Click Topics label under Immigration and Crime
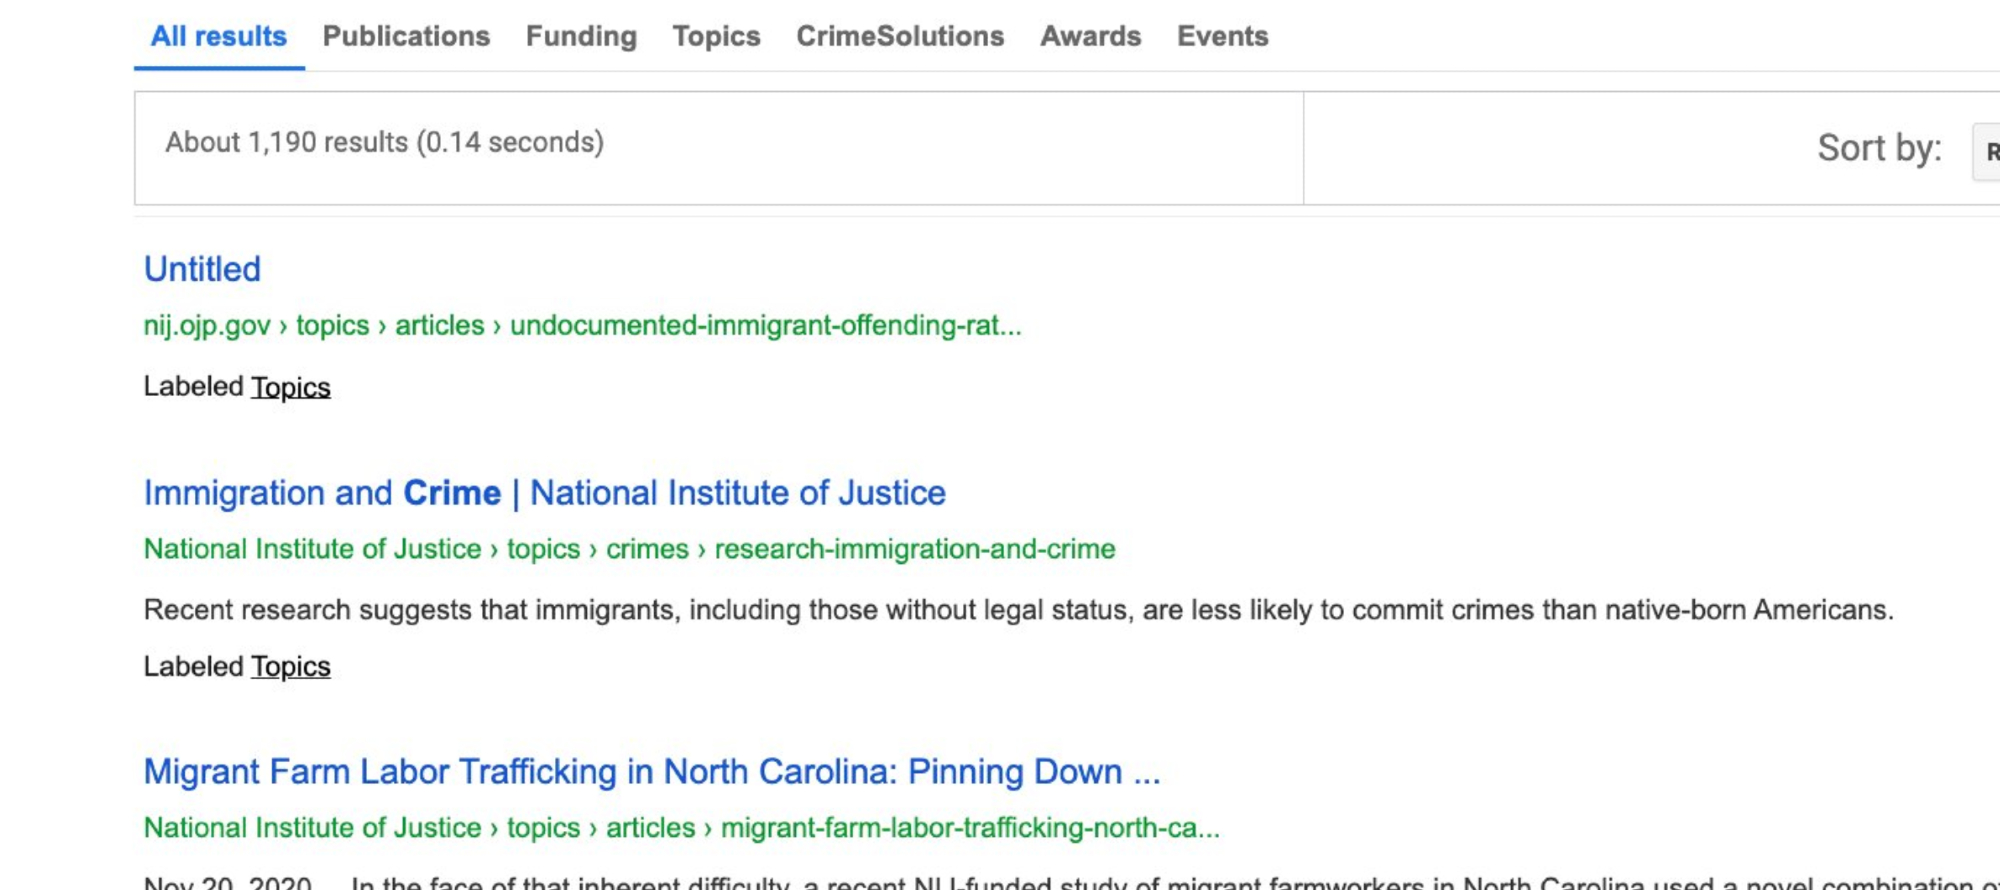This screenshot has height=890, width=2000. (290, 667)
